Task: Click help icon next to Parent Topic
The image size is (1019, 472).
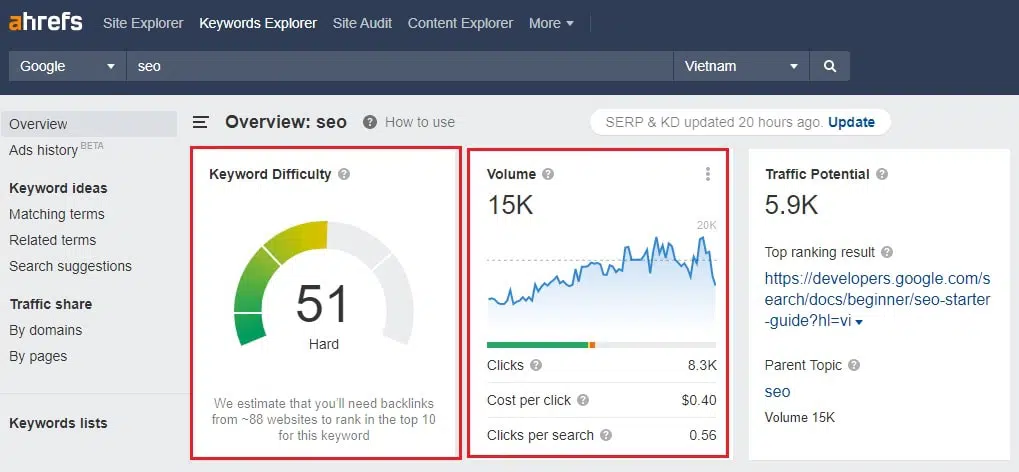Action: click(854, 365)
